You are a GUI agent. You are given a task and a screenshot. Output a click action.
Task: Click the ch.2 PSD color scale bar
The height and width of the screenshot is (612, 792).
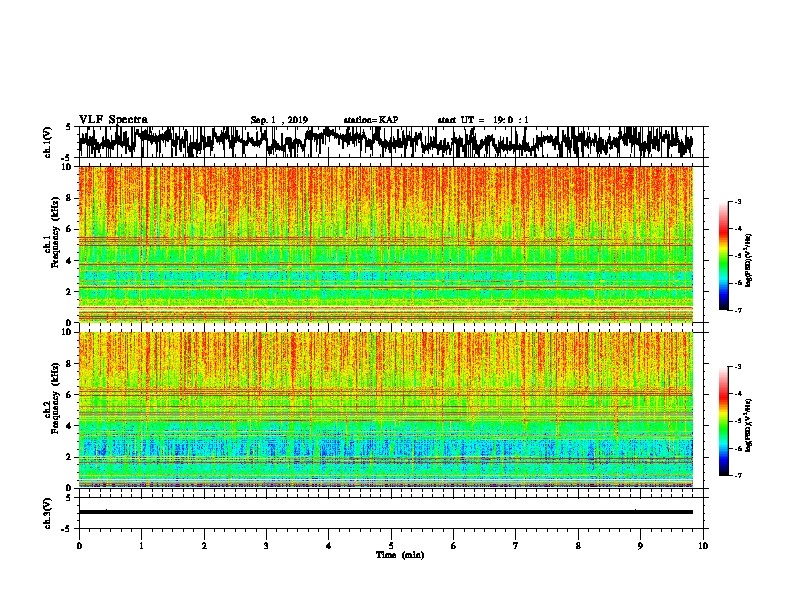724,421
